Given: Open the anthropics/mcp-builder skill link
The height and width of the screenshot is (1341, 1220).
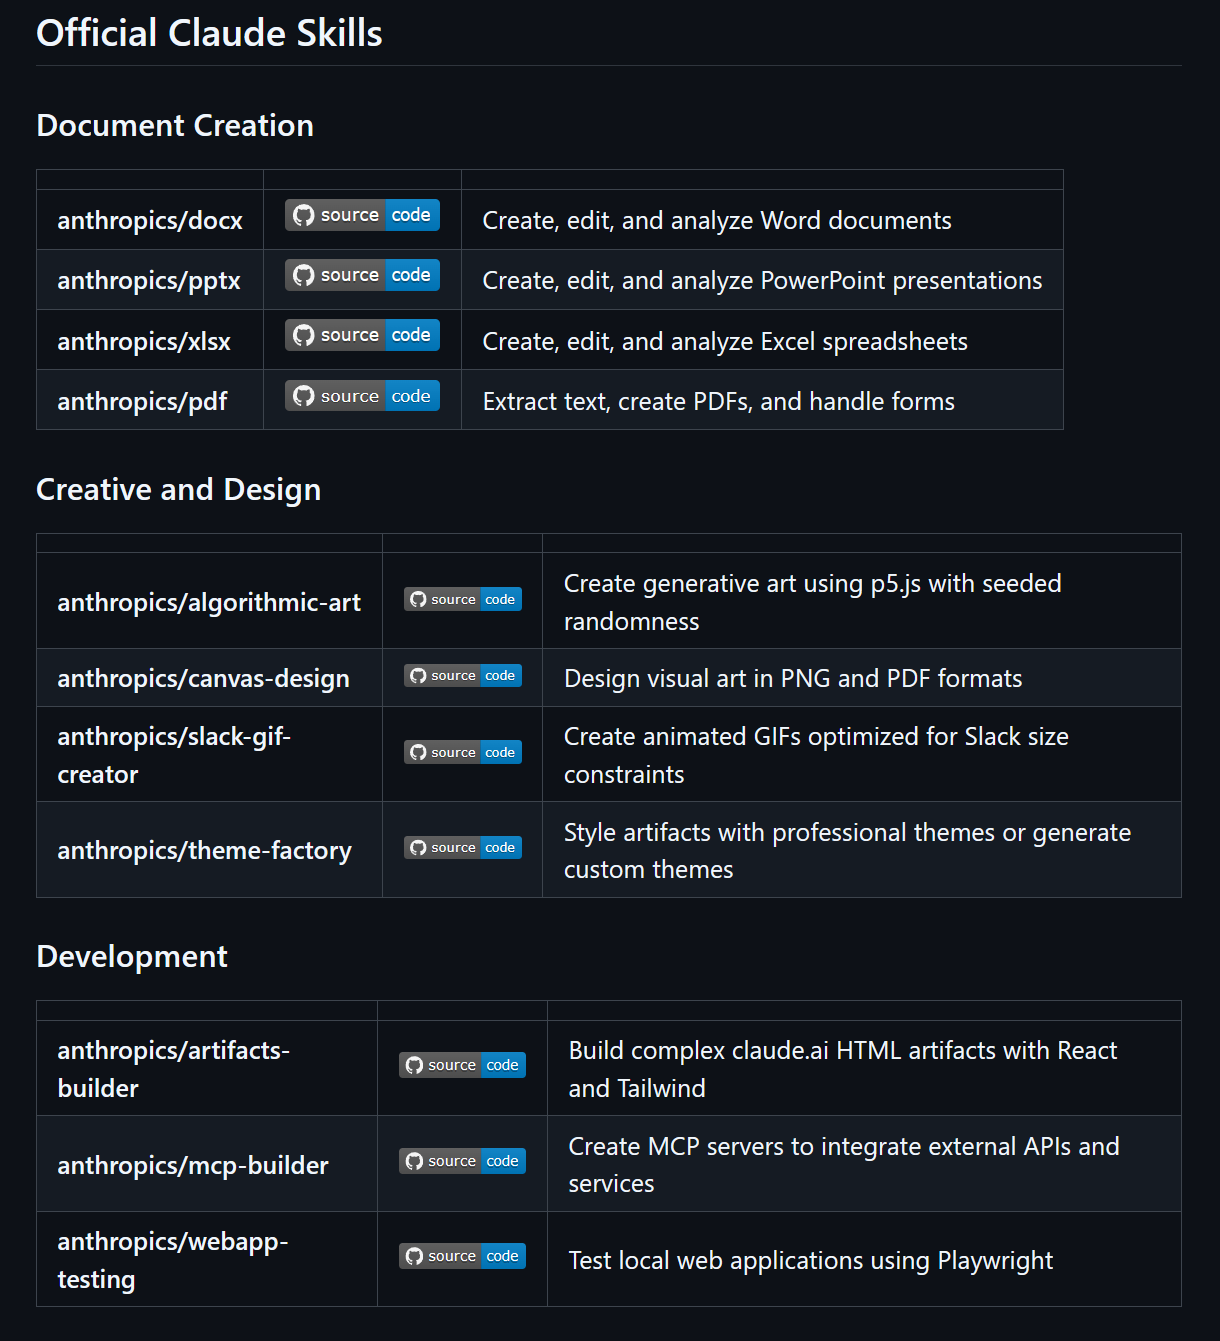Looking at the screenshot, I should pyautogui.click(x=193, y=1166).
